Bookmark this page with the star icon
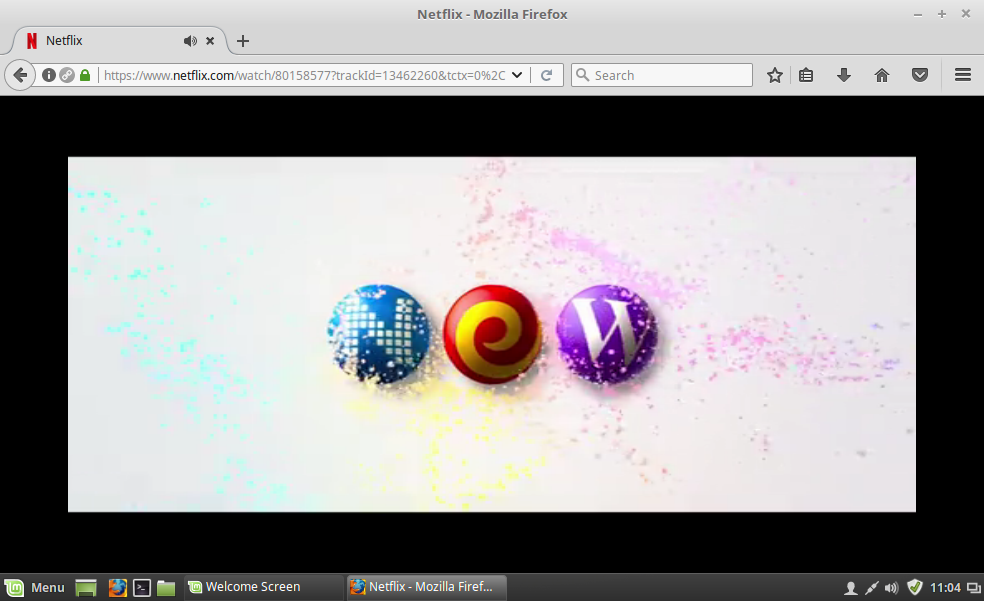 tap(774, 75)
